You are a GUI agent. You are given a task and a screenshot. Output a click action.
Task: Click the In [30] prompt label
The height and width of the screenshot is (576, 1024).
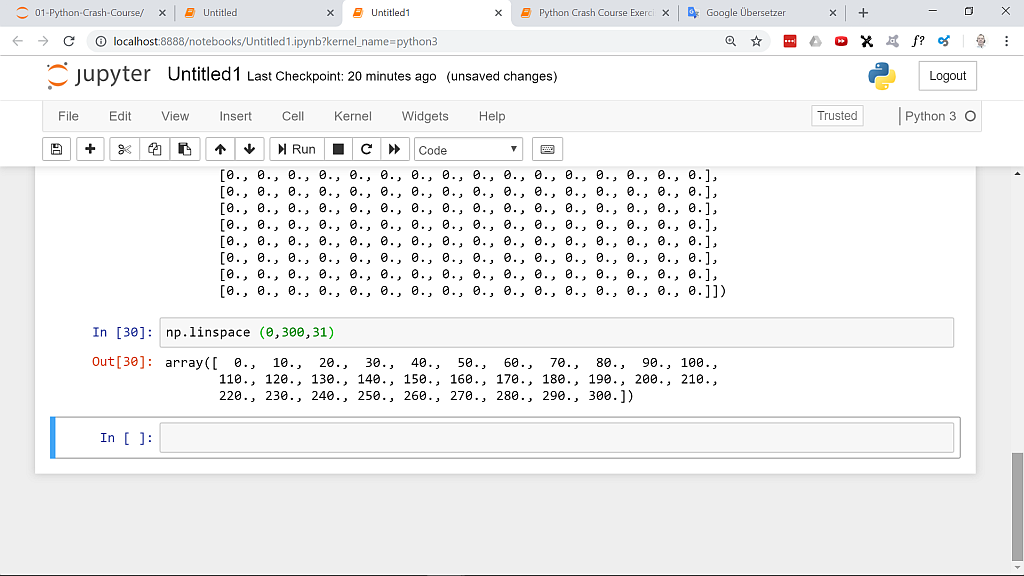[122, 332]
